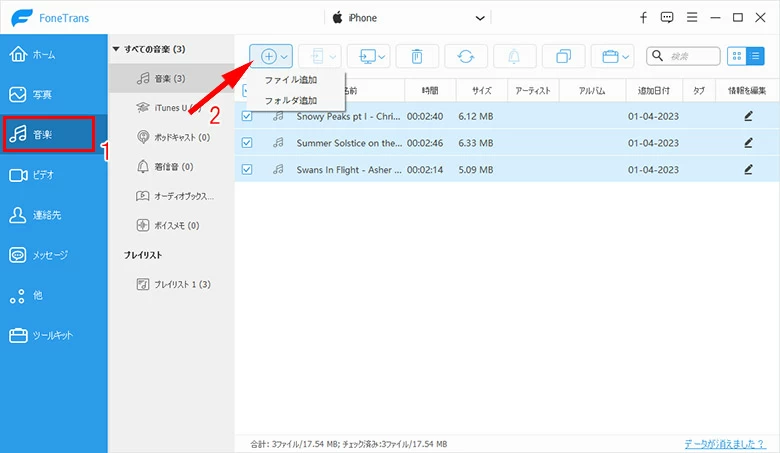Screen dimensions: 780x453
Task: Select フォルダ追加 from the add menu
Action: point(290,101)
